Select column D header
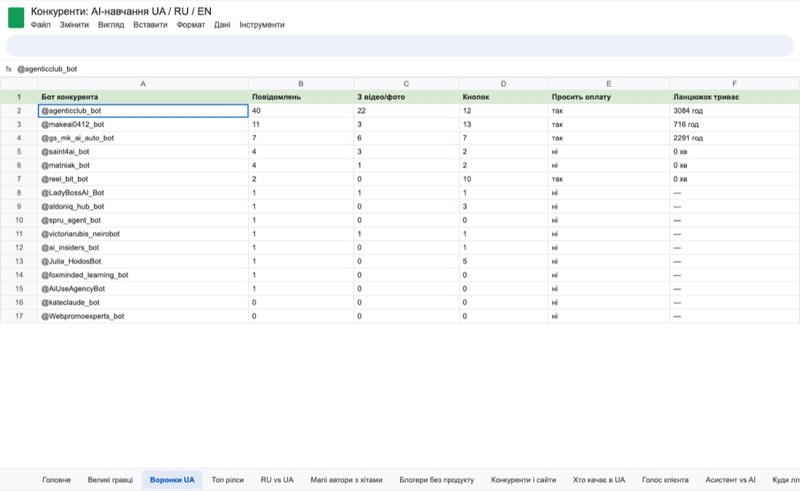Viewport: 800px width, 491px height. [x=504, y=84]
